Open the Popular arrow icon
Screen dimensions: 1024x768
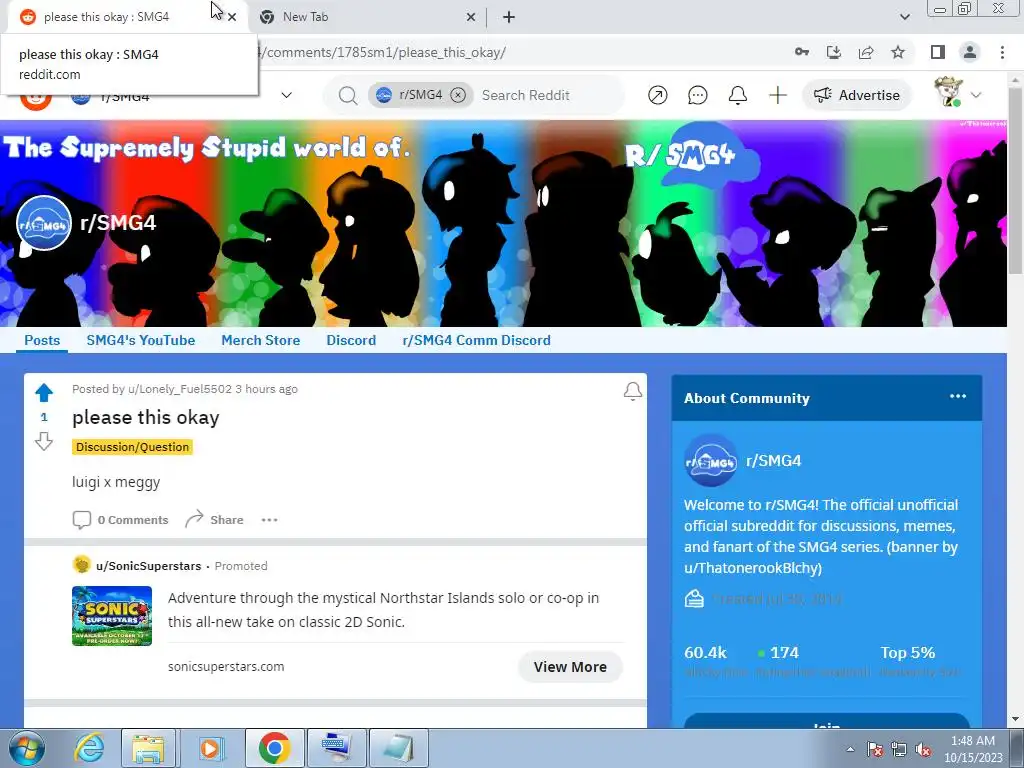[x=658, y=95]
